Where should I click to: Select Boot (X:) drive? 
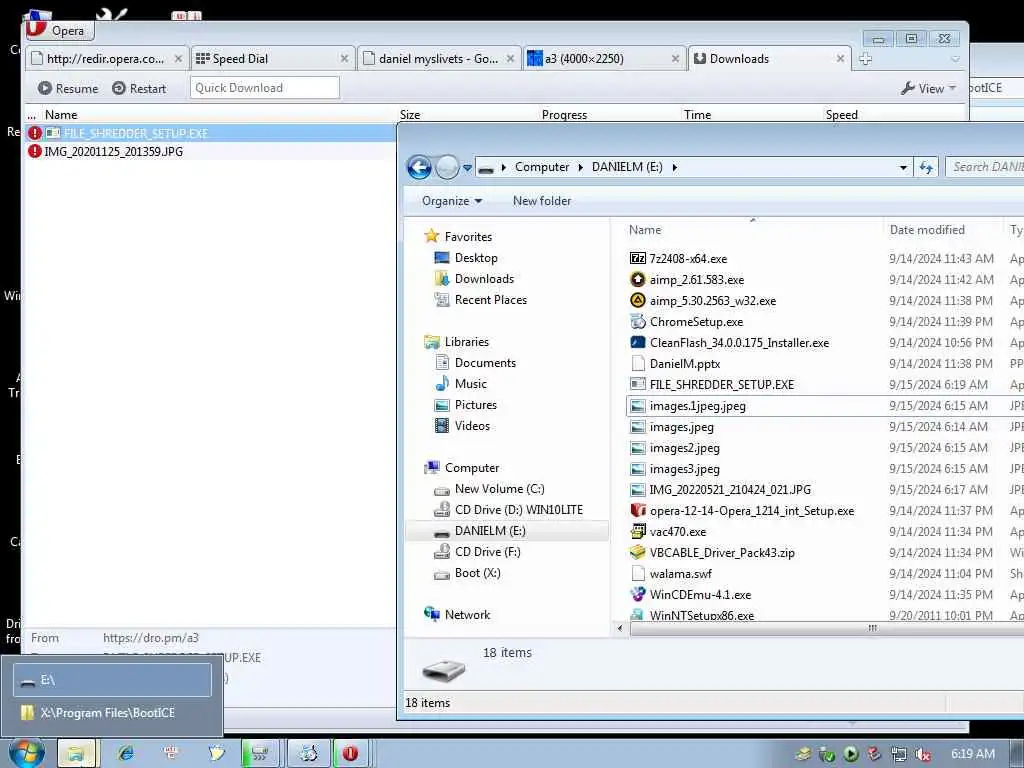pyautogui.click(x=477, y=573)
